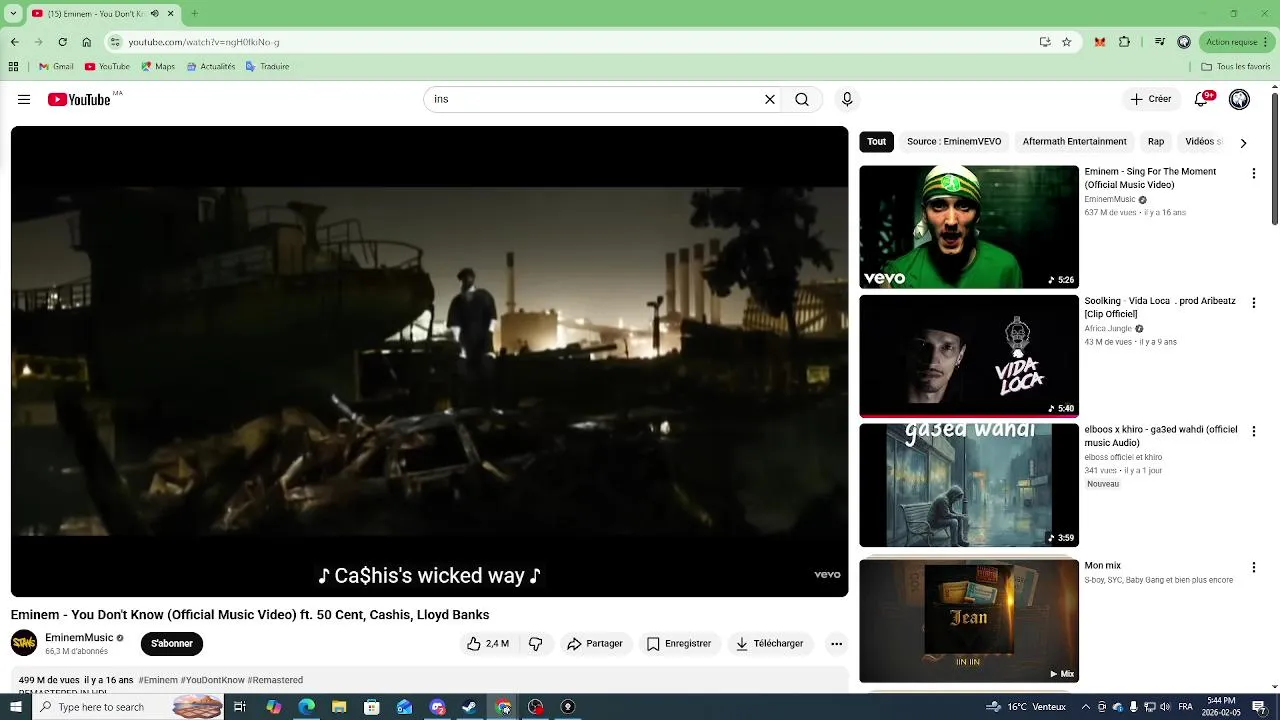Mute the tab via speaker icon

pyautogui.click(x=155, y=14)
